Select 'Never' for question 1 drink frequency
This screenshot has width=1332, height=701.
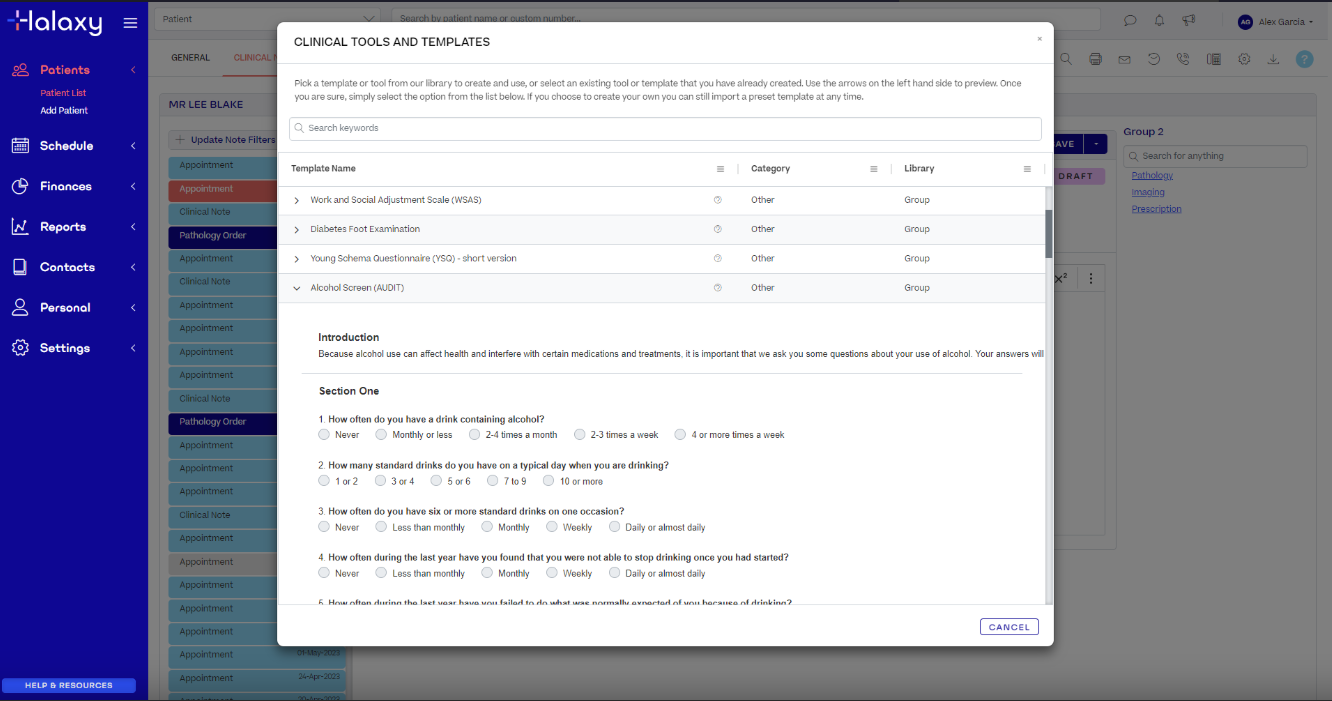point(324,435)
